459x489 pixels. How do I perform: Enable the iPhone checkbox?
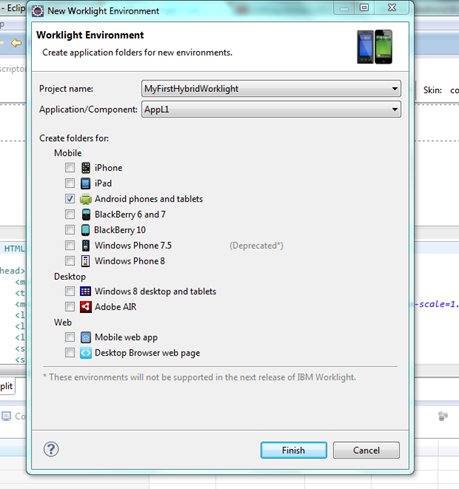70,168
